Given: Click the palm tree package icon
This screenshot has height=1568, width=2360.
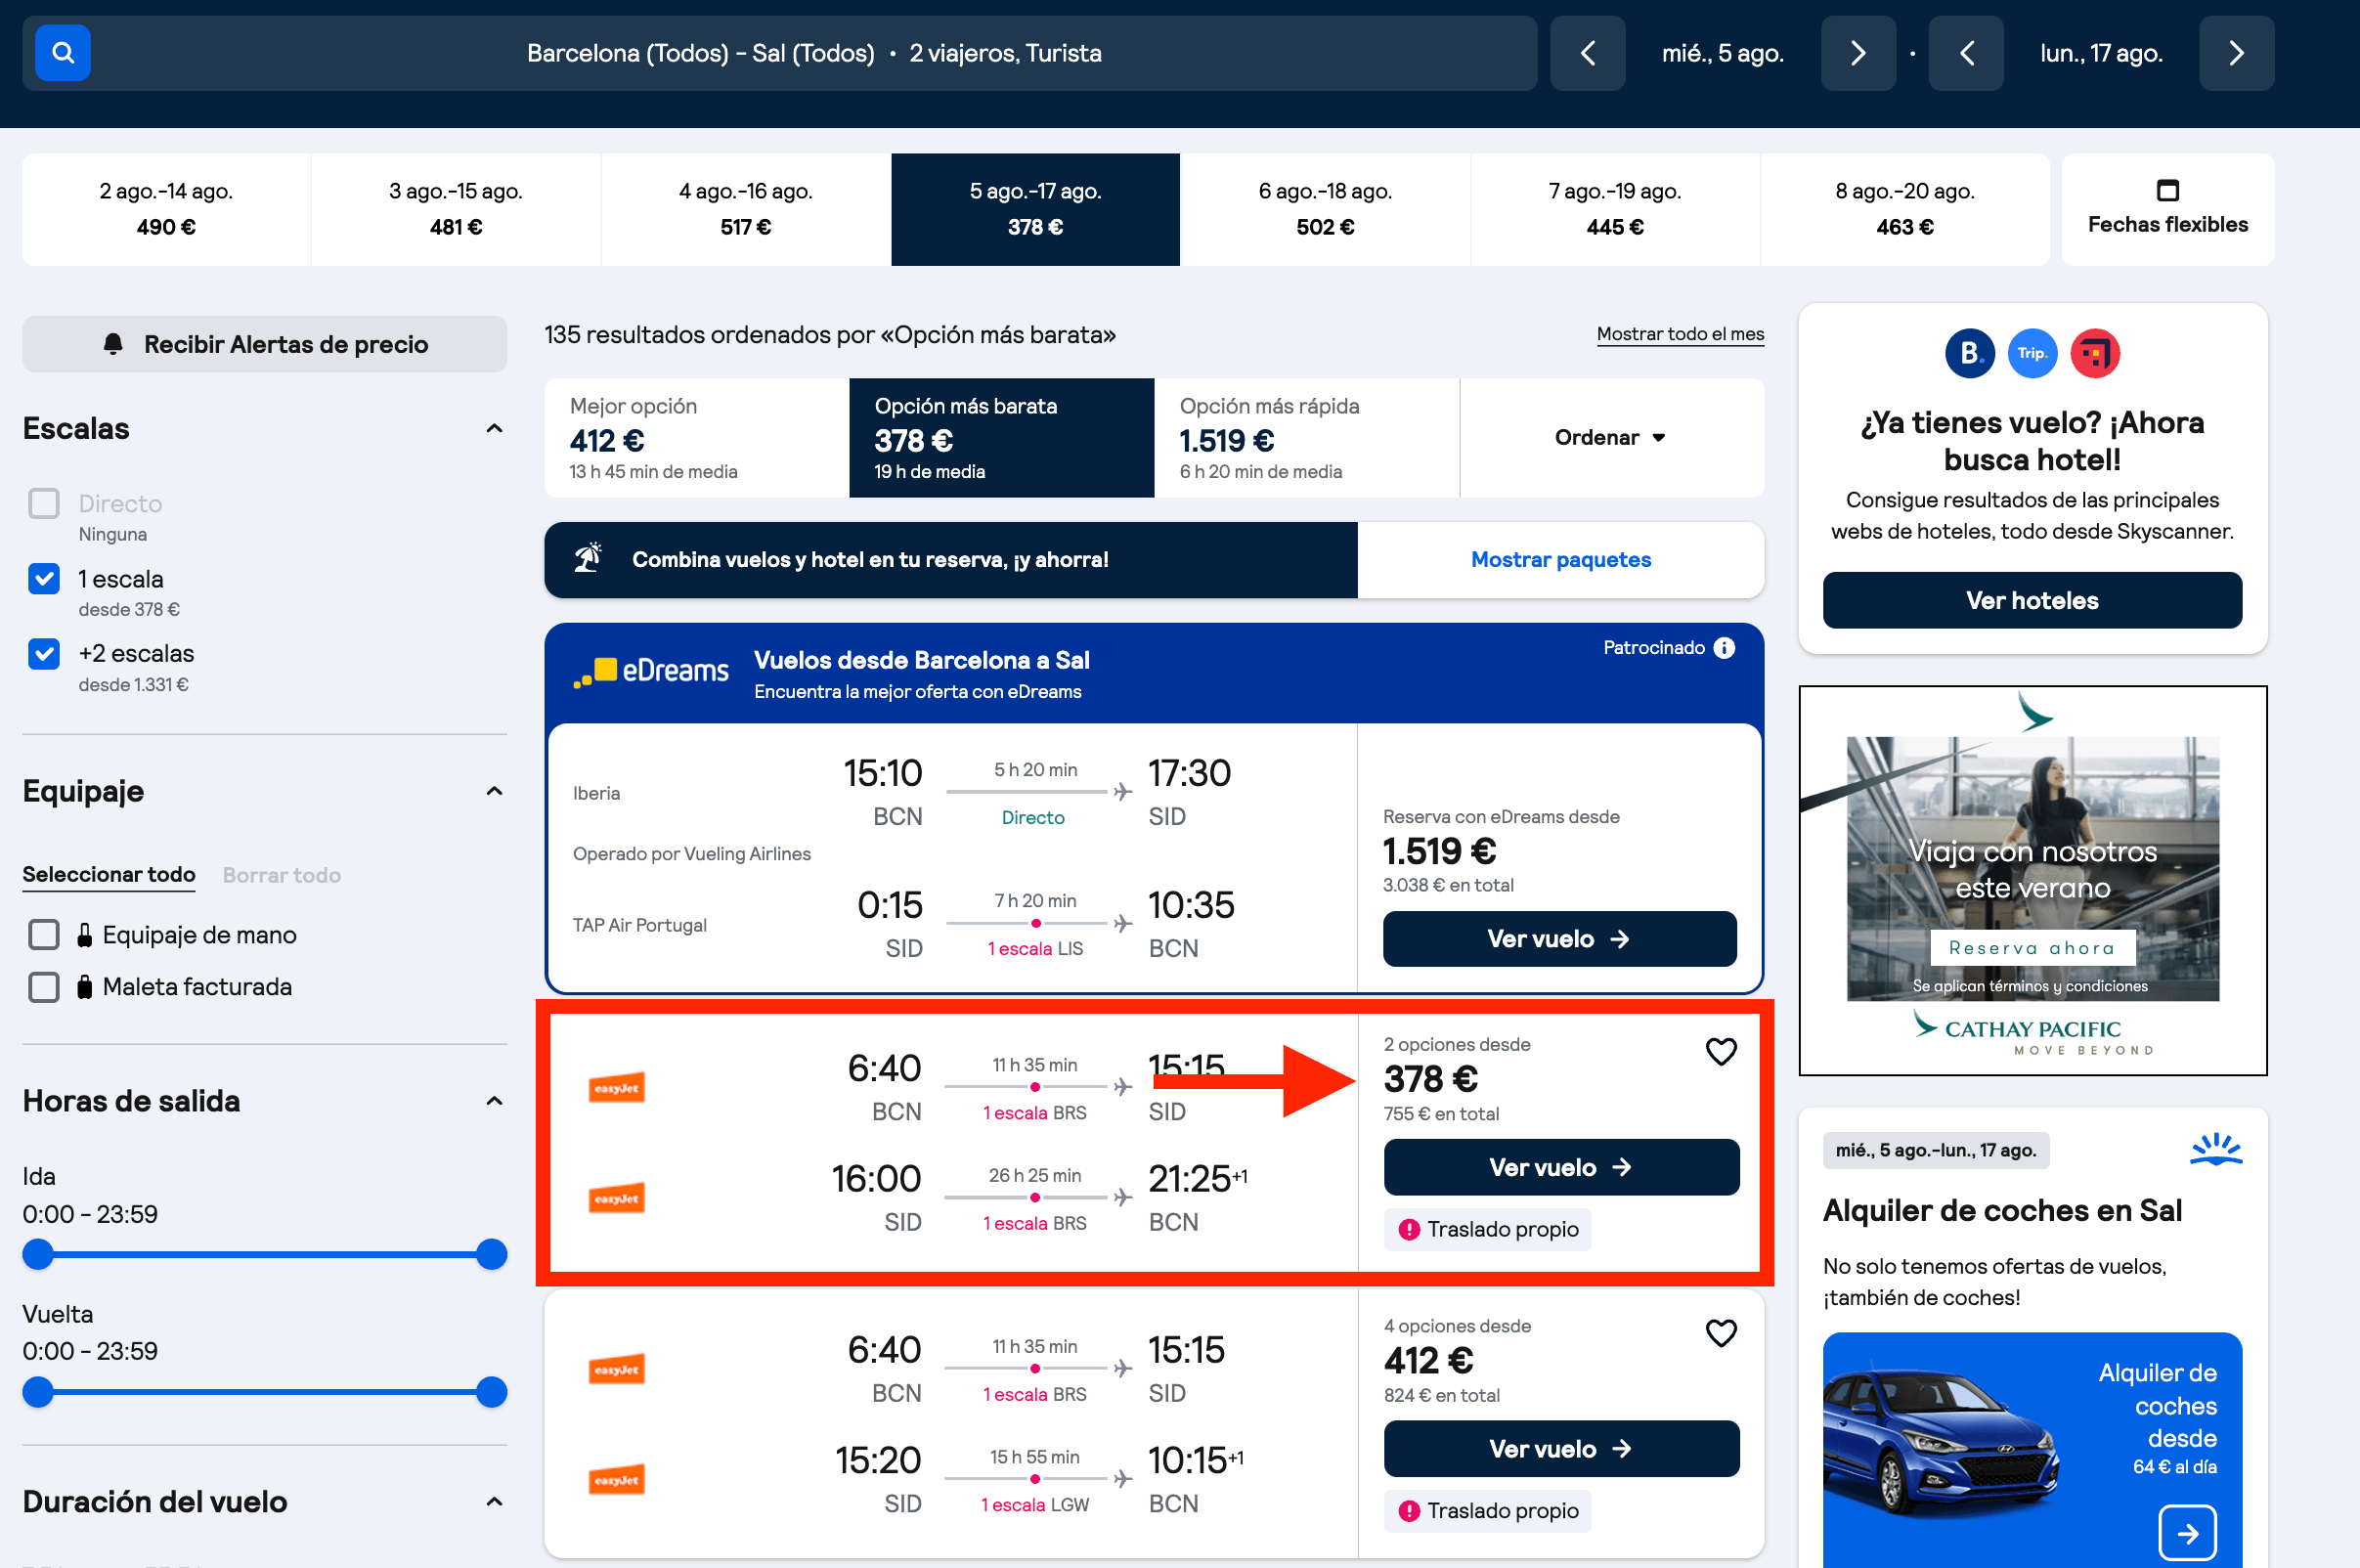Looking at the screenshot, I should click(x=588, y=558).
